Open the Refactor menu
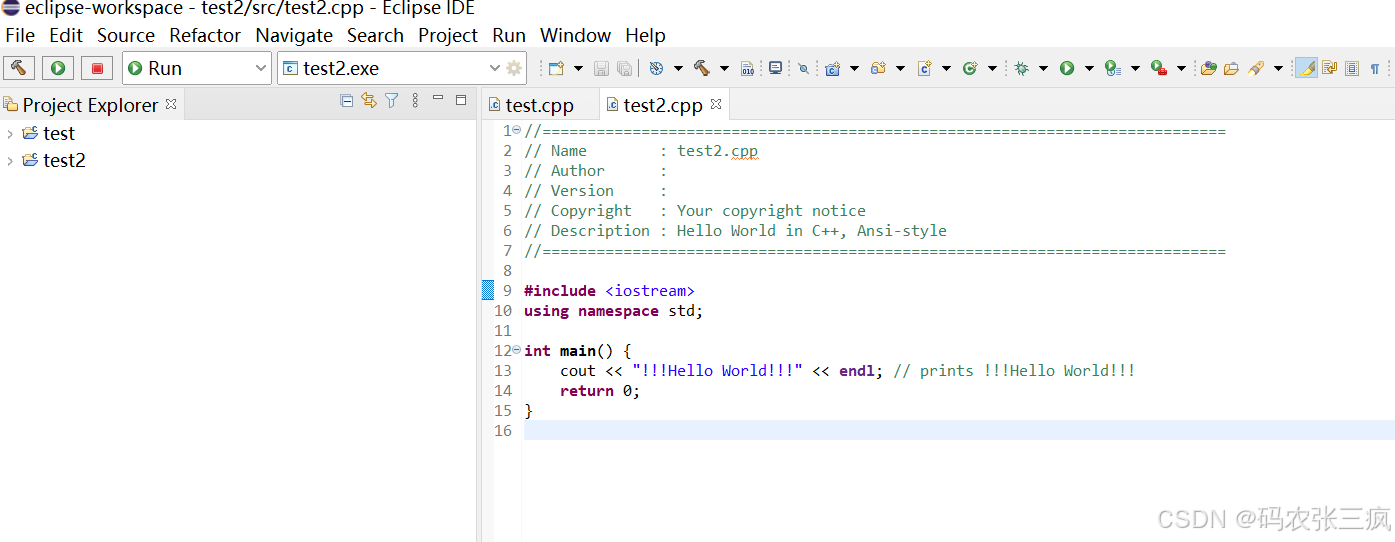Viewport: 1395px width, 542px height. tap(205, 35)
